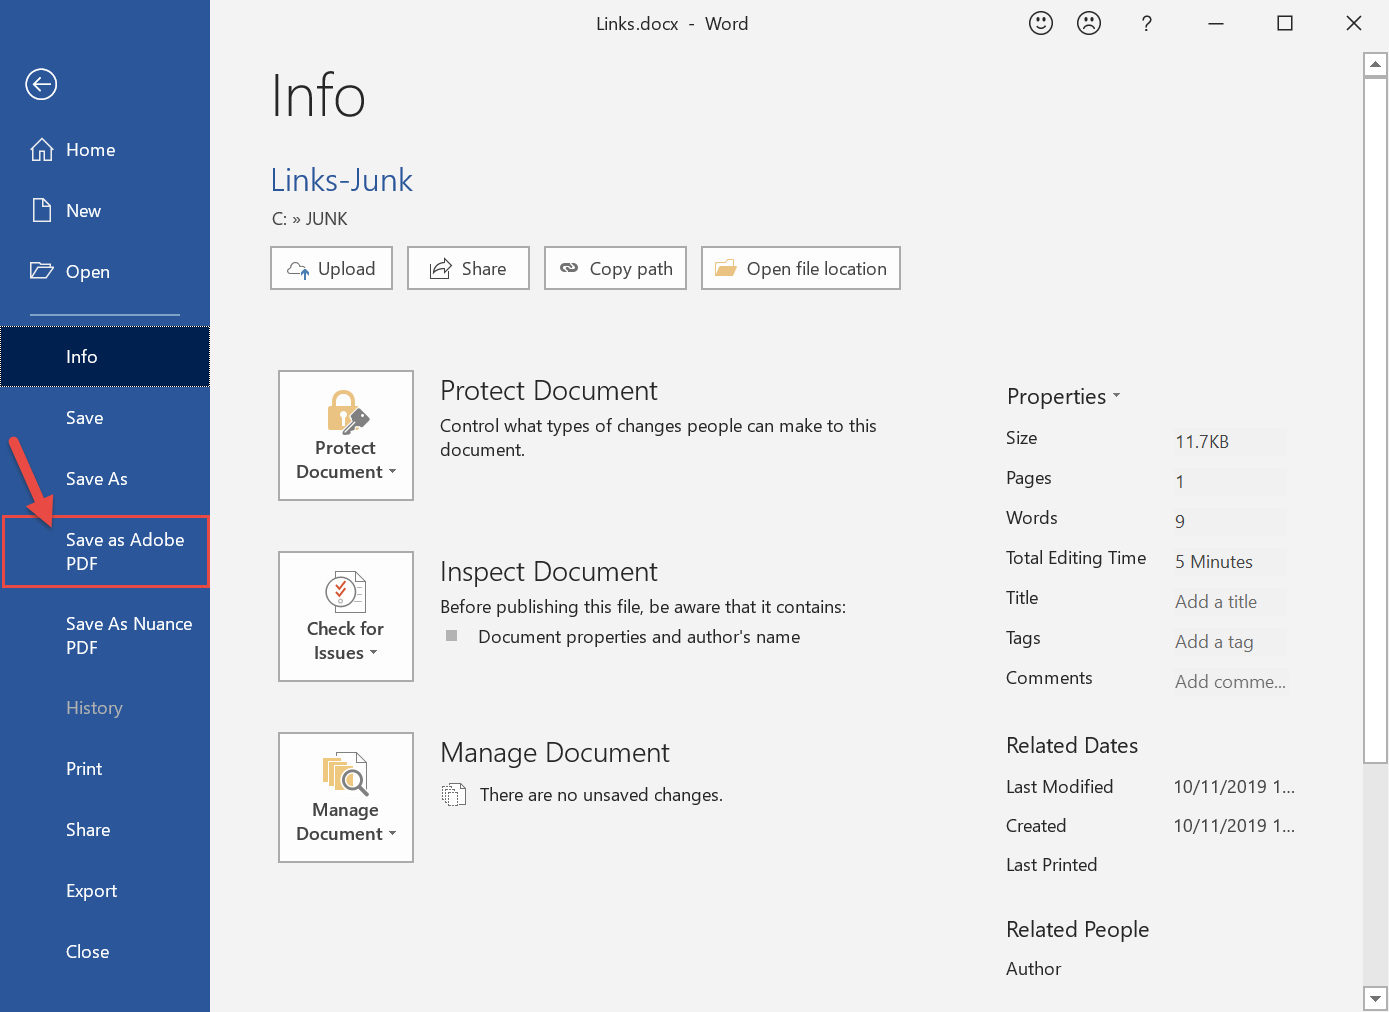Click the Links-Junk document title link

tap(341, 180)
